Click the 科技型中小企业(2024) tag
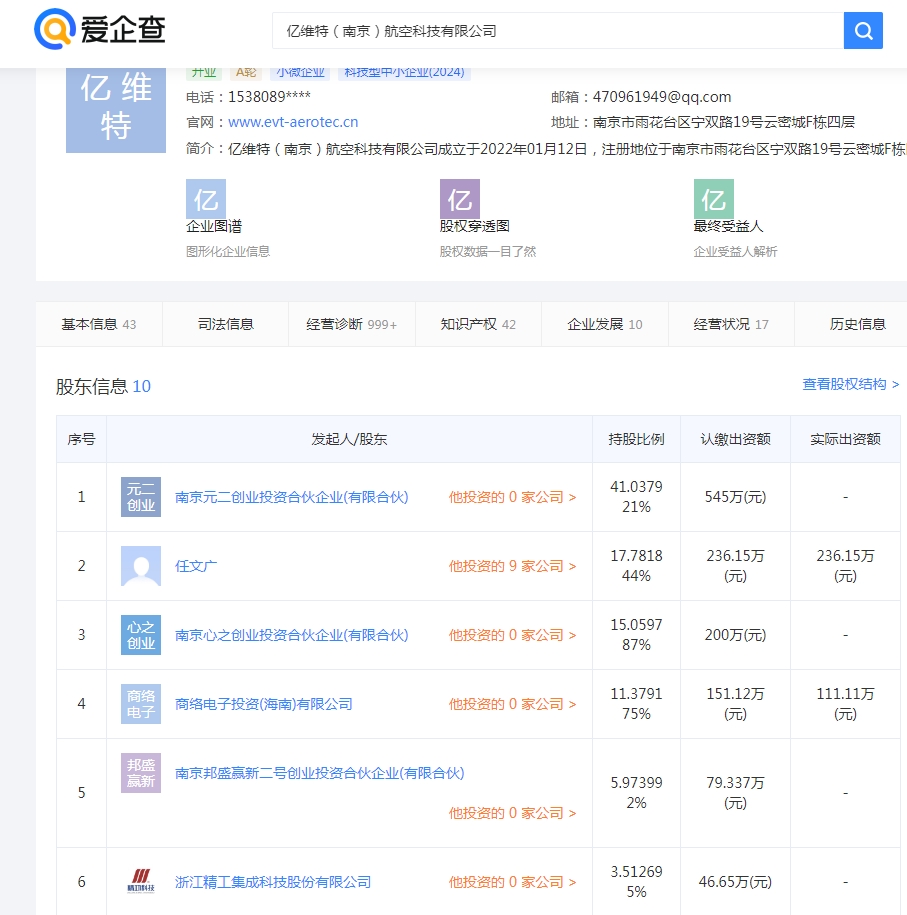907x915 pixels. coord(404,73)
